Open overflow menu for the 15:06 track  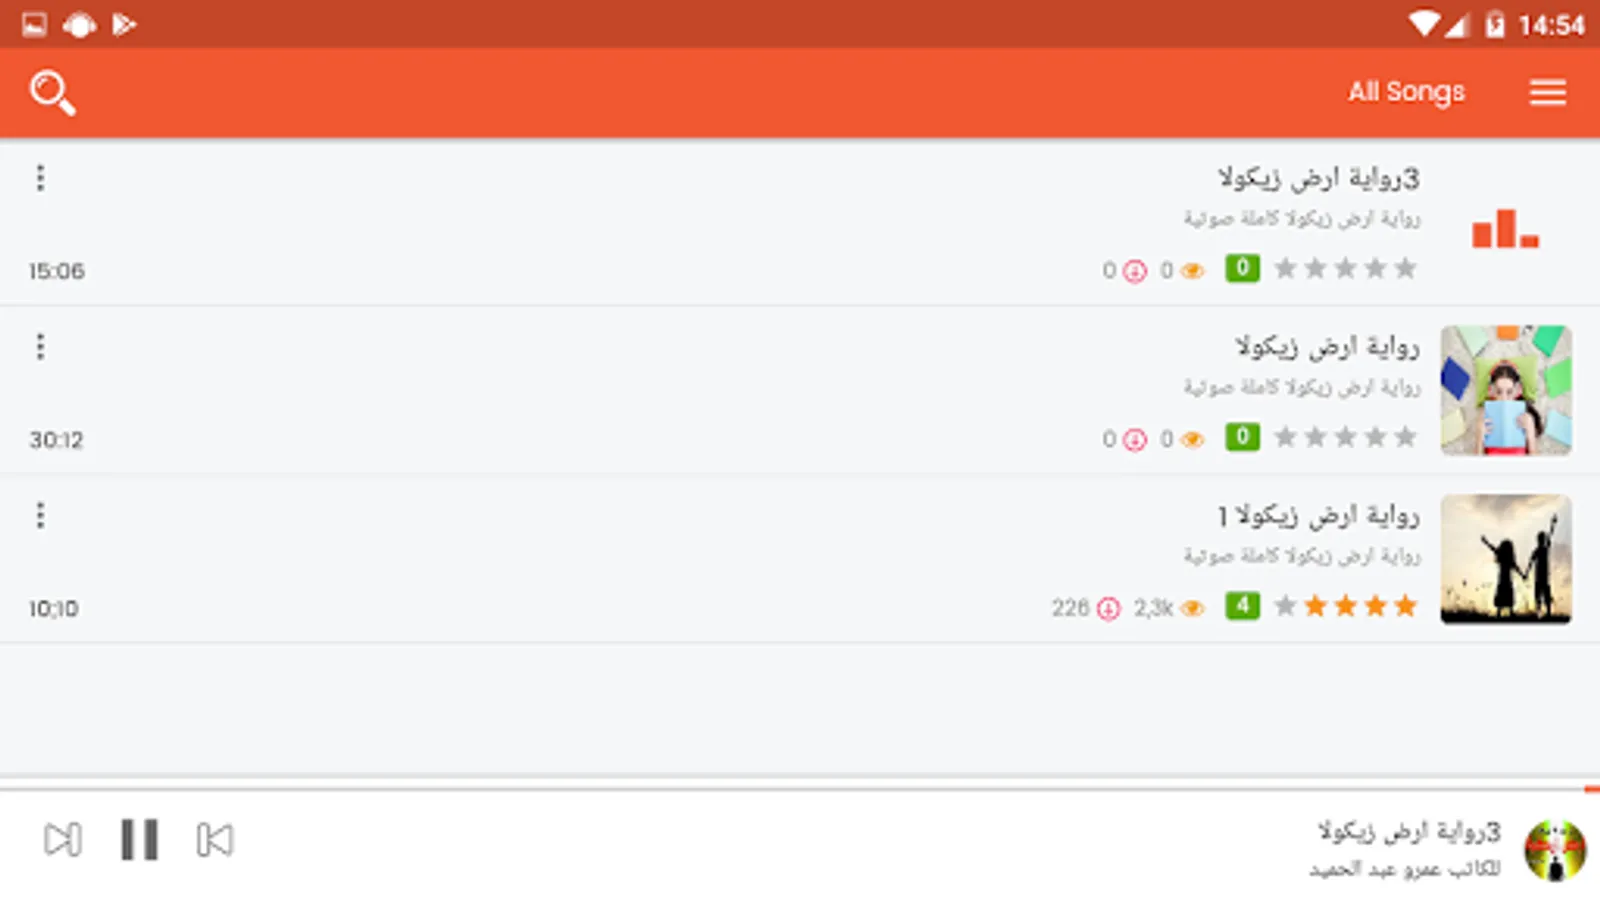(40, 178)
